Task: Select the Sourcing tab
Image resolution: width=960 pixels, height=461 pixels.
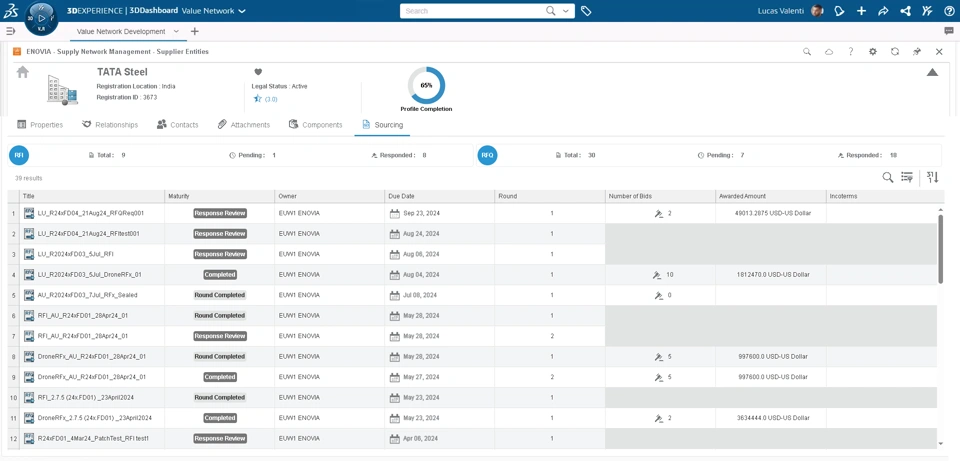Action: 383,125
